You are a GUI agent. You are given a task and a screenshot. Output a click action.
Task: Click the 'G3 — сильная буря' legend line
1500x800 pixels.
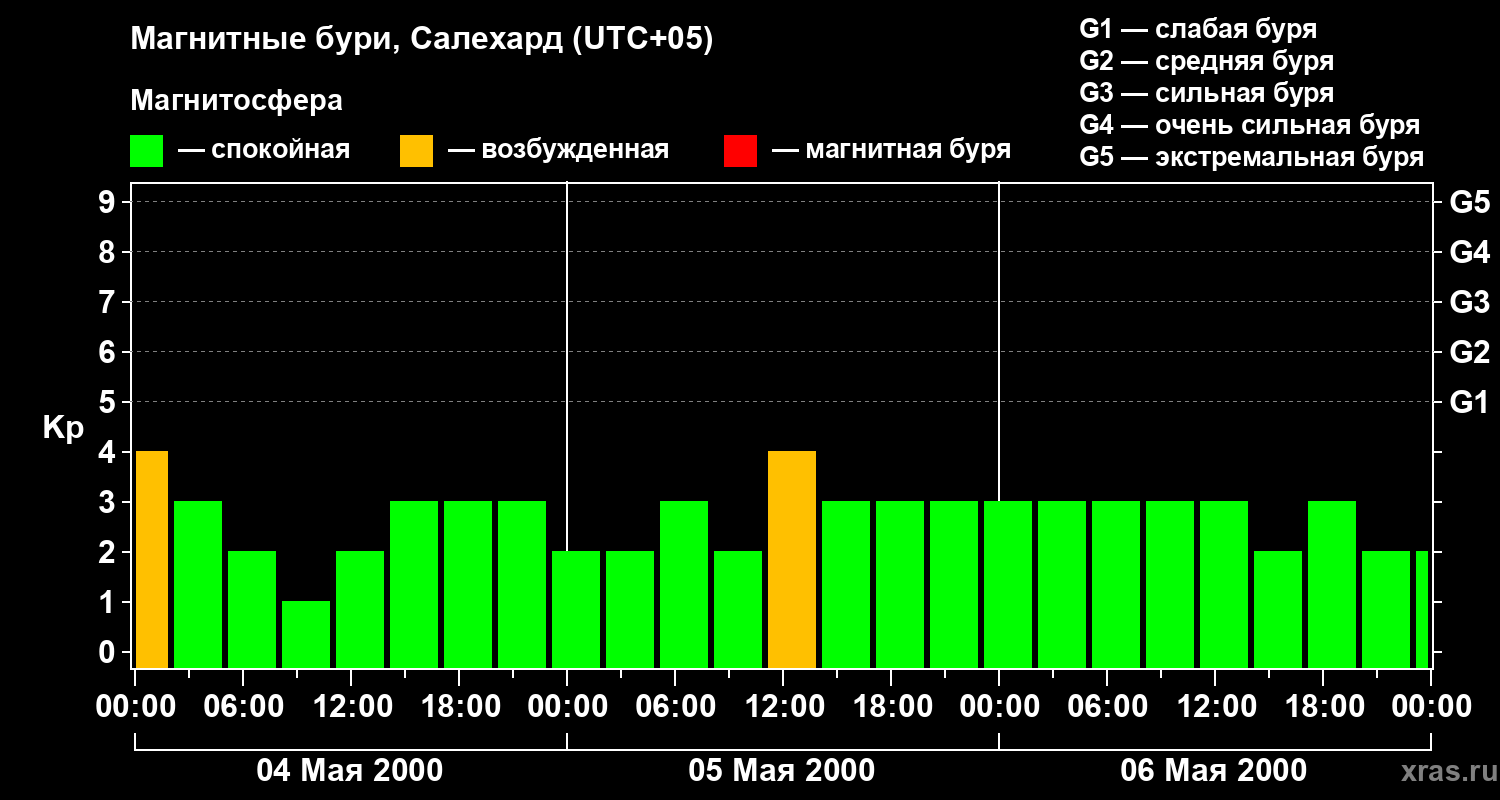click(x=1207, y=93)
